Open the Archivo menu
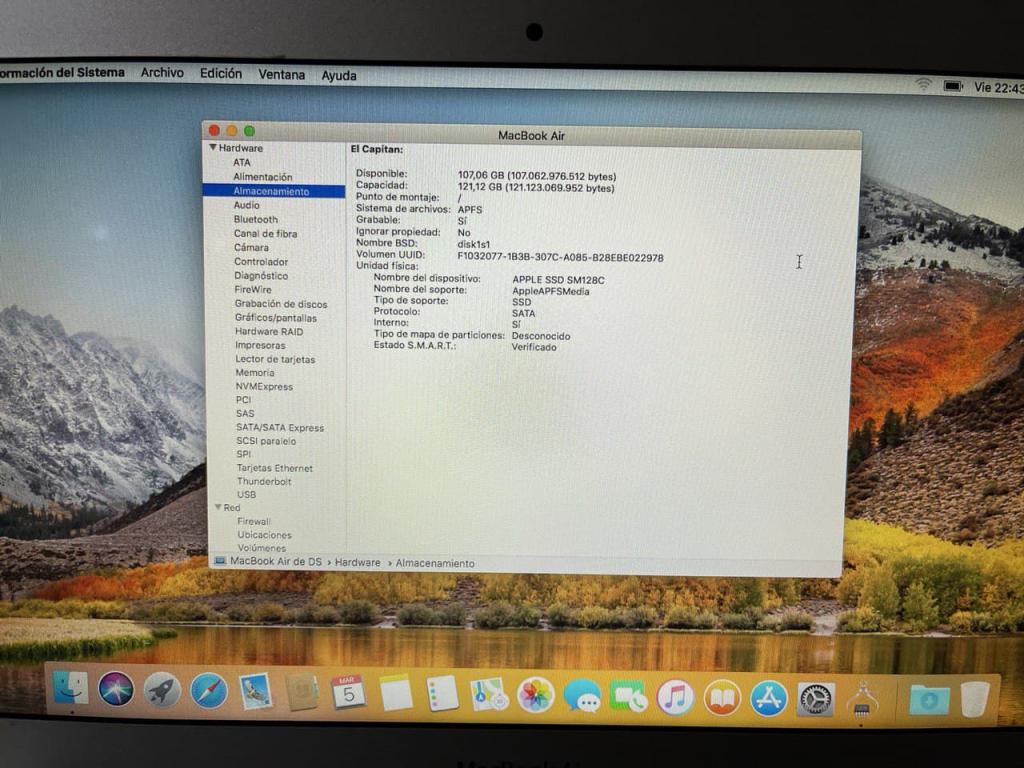Screen dimensions: 1024x768 (x=162, y=73)
